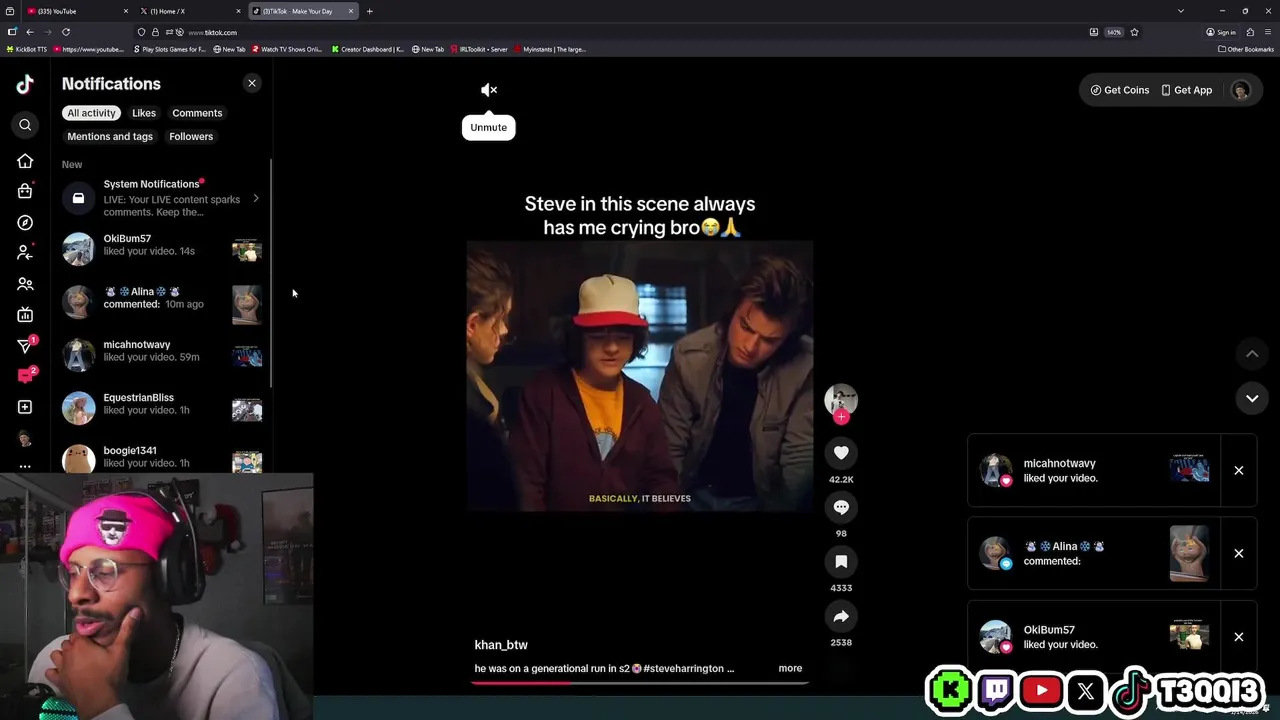Follow creator via red plus badge
Screen dimensions: 1280x720
pyautogui.click(x=841, y=417)
